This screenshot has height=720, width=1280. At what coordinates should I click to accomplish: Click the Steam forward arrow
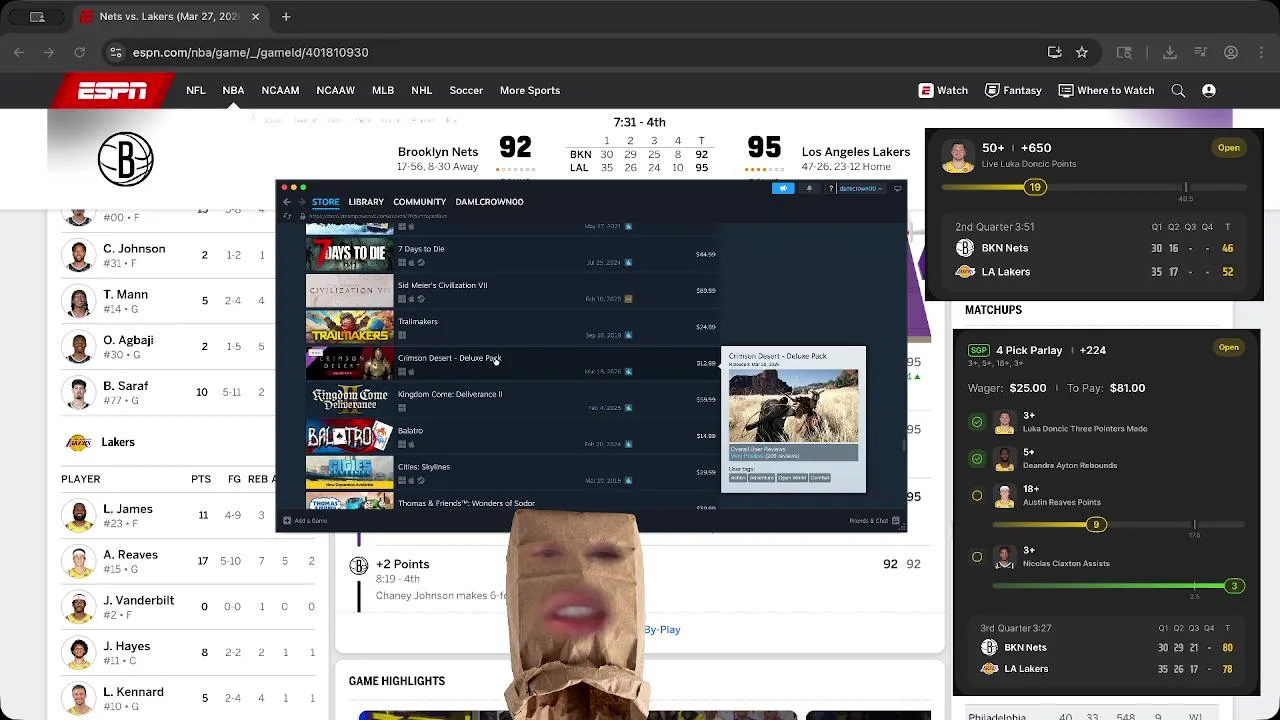pyautogui.click(x=301, y=202)
